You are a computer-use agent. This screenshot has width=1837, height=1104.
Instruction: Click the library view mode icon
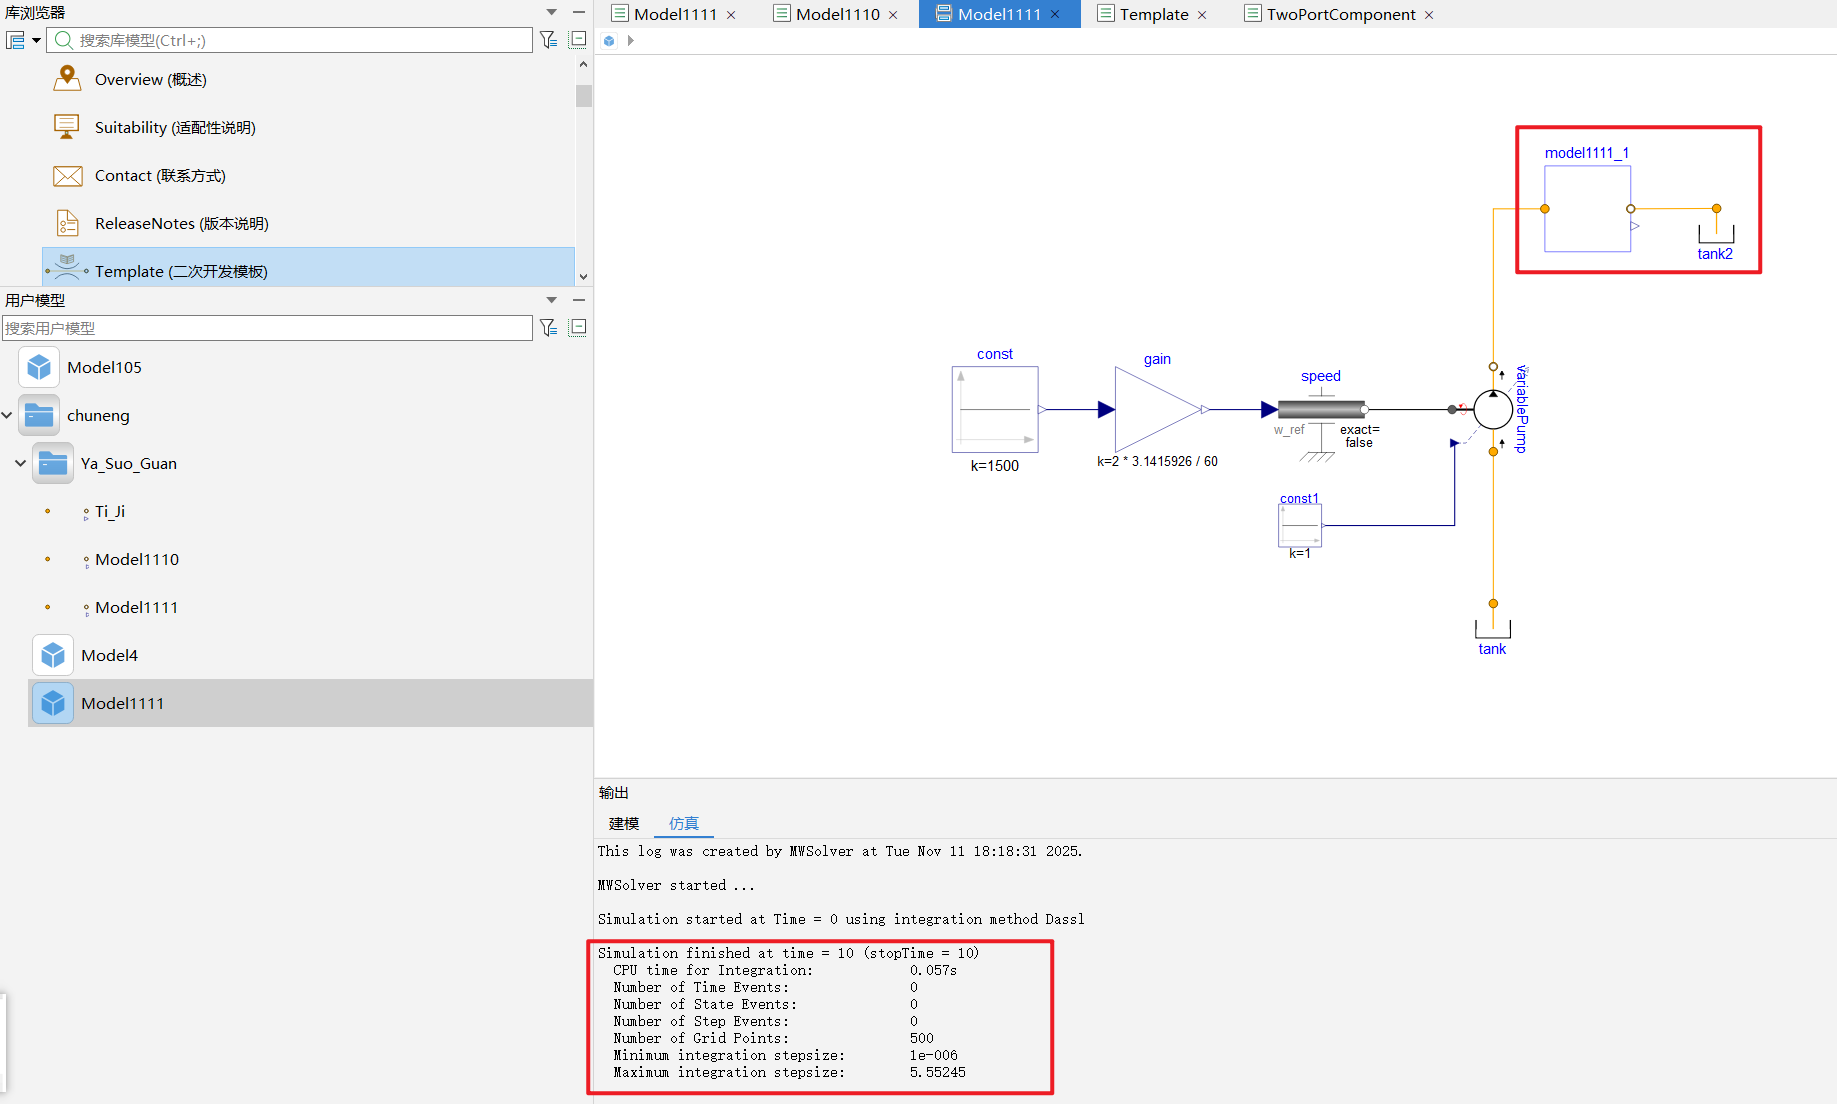click(x=16, y=40)
